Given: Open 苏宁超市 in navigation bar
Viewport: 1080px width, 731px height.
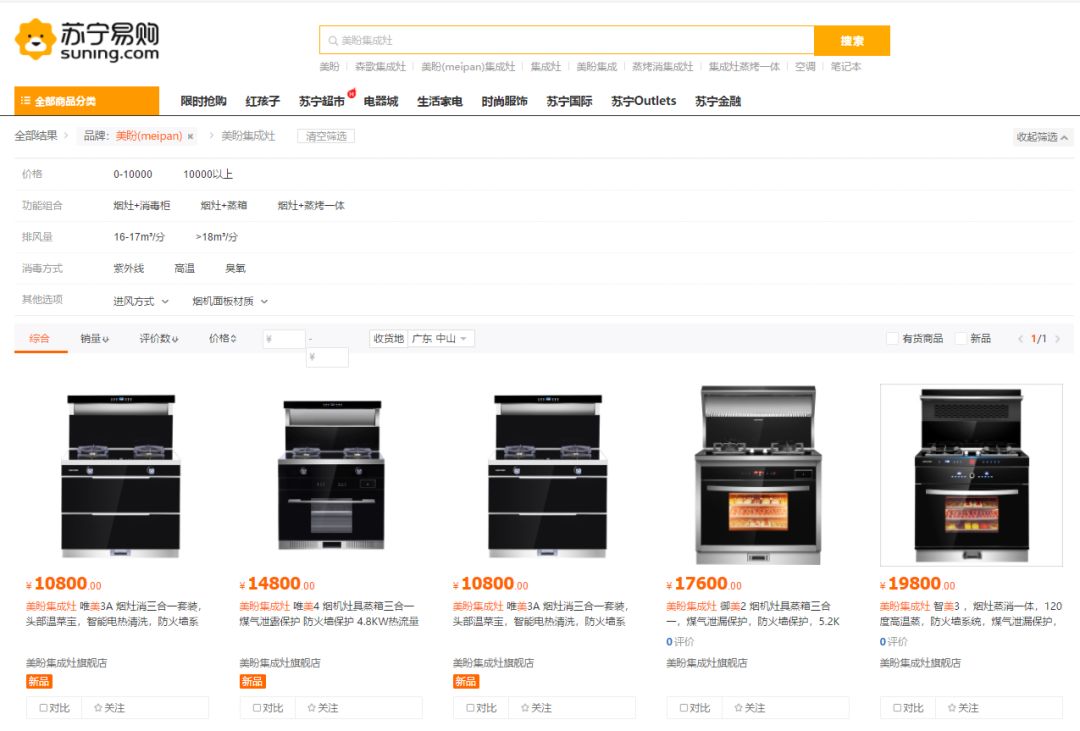Looking at the screenshot, I should (x=322, y=101).
